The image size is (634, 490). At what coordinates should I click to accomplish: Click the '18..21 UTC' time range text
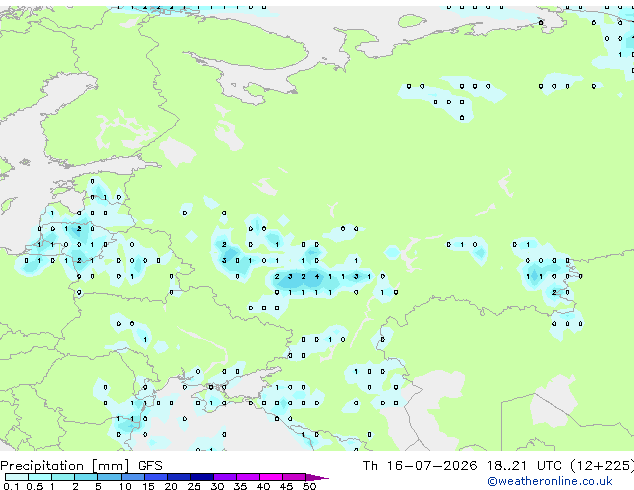tap(524, 466)
